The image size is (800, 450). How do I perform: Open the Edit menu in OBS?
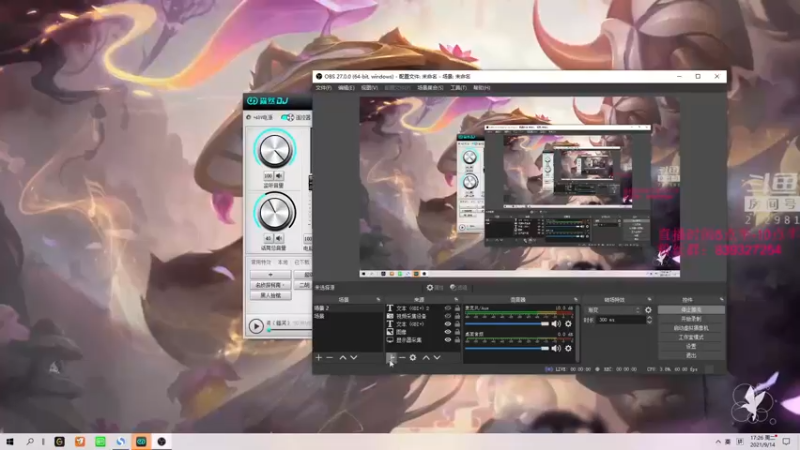pos(346,88)
